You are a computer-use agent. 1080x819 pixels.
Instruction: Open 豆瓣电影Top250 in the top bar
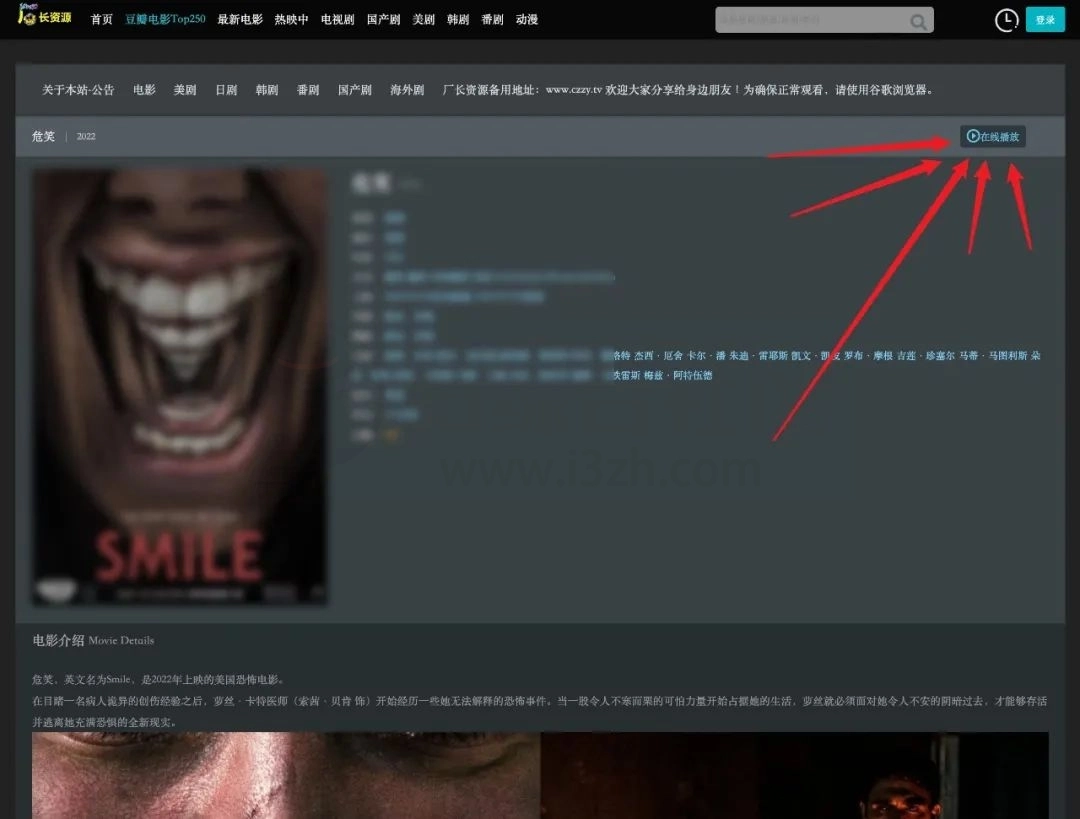point(165,20)
